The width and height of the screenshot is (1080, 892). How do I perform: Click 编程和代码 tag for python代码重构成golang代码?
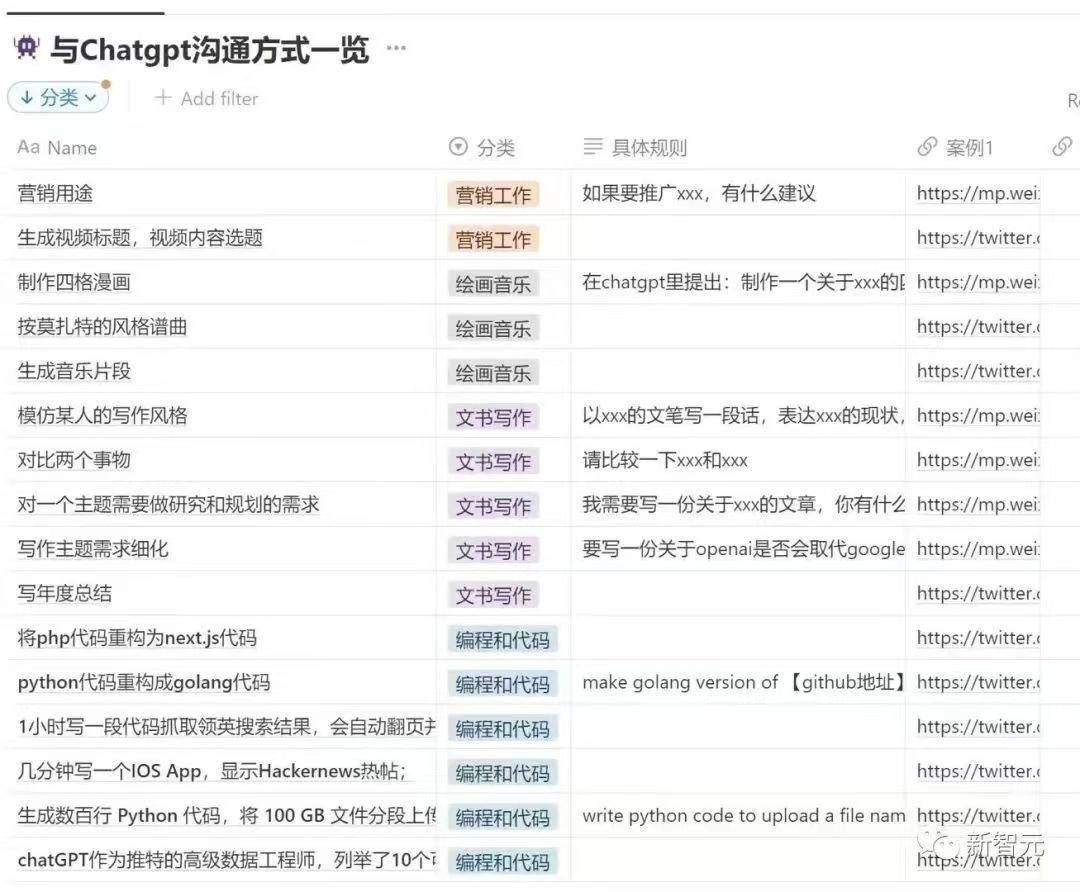pos(502,685)
